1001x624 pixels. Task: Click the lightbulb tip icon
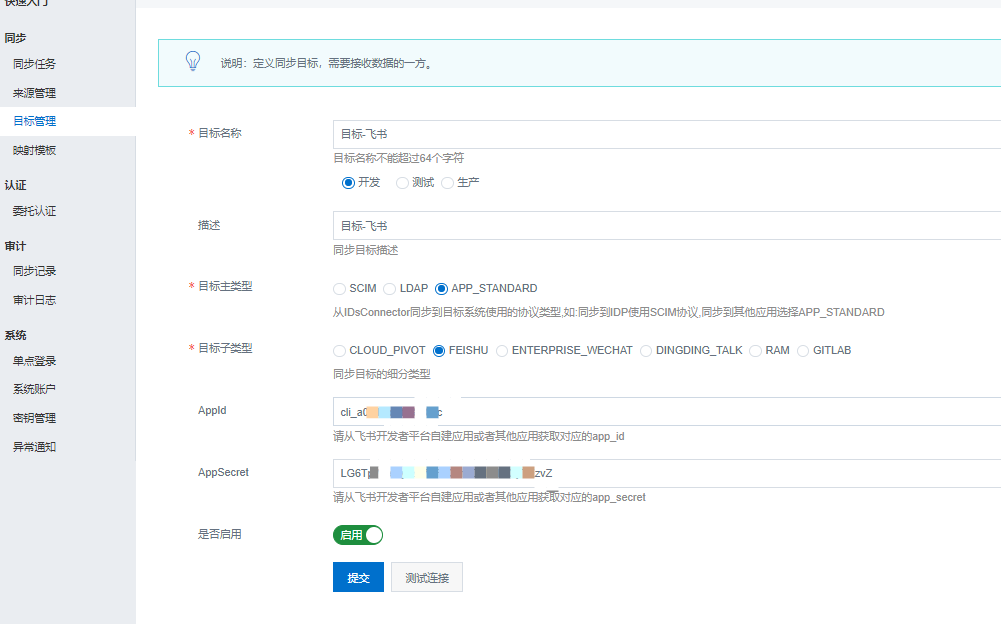point(193,62)
